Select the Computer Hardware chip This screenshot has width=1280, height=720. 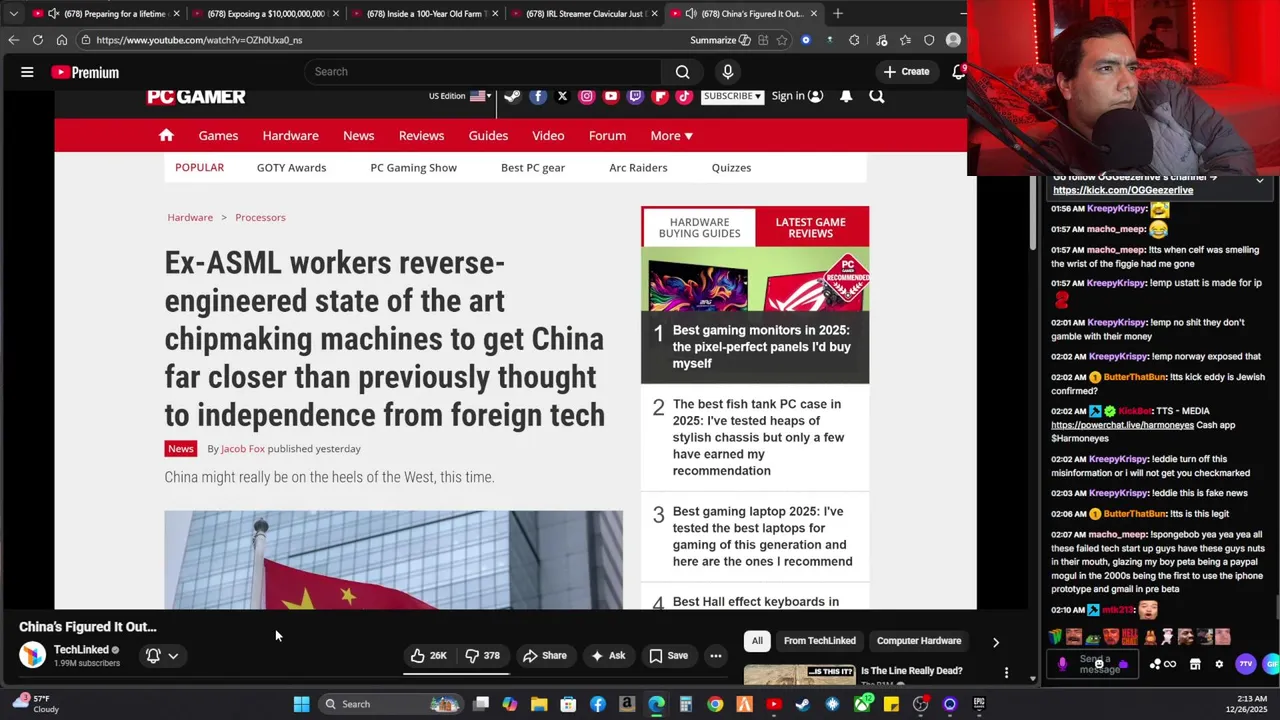pyautogui.click(x=918, y=641)
